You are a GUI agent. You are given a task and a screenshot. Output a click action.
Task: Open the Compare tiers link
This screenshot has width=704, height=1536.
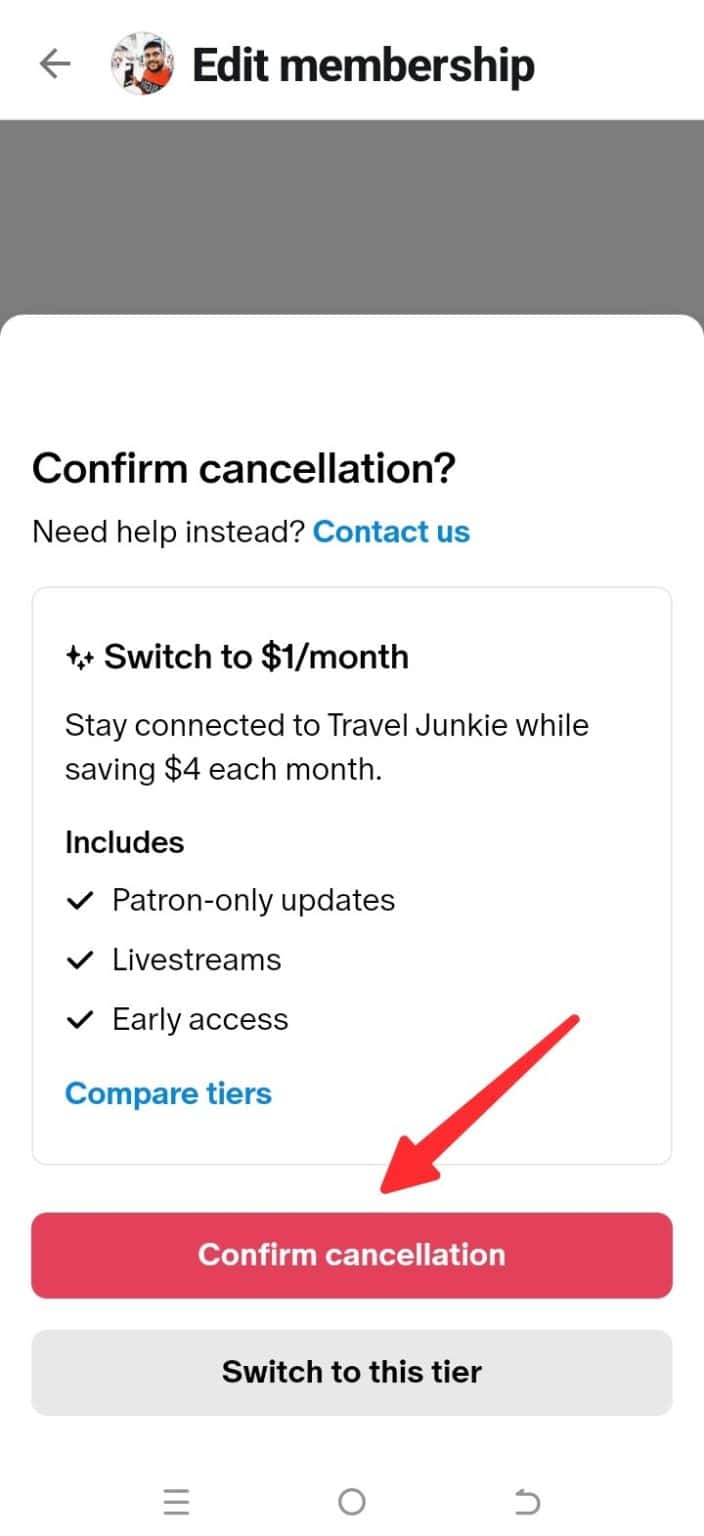coord(168,1093)
